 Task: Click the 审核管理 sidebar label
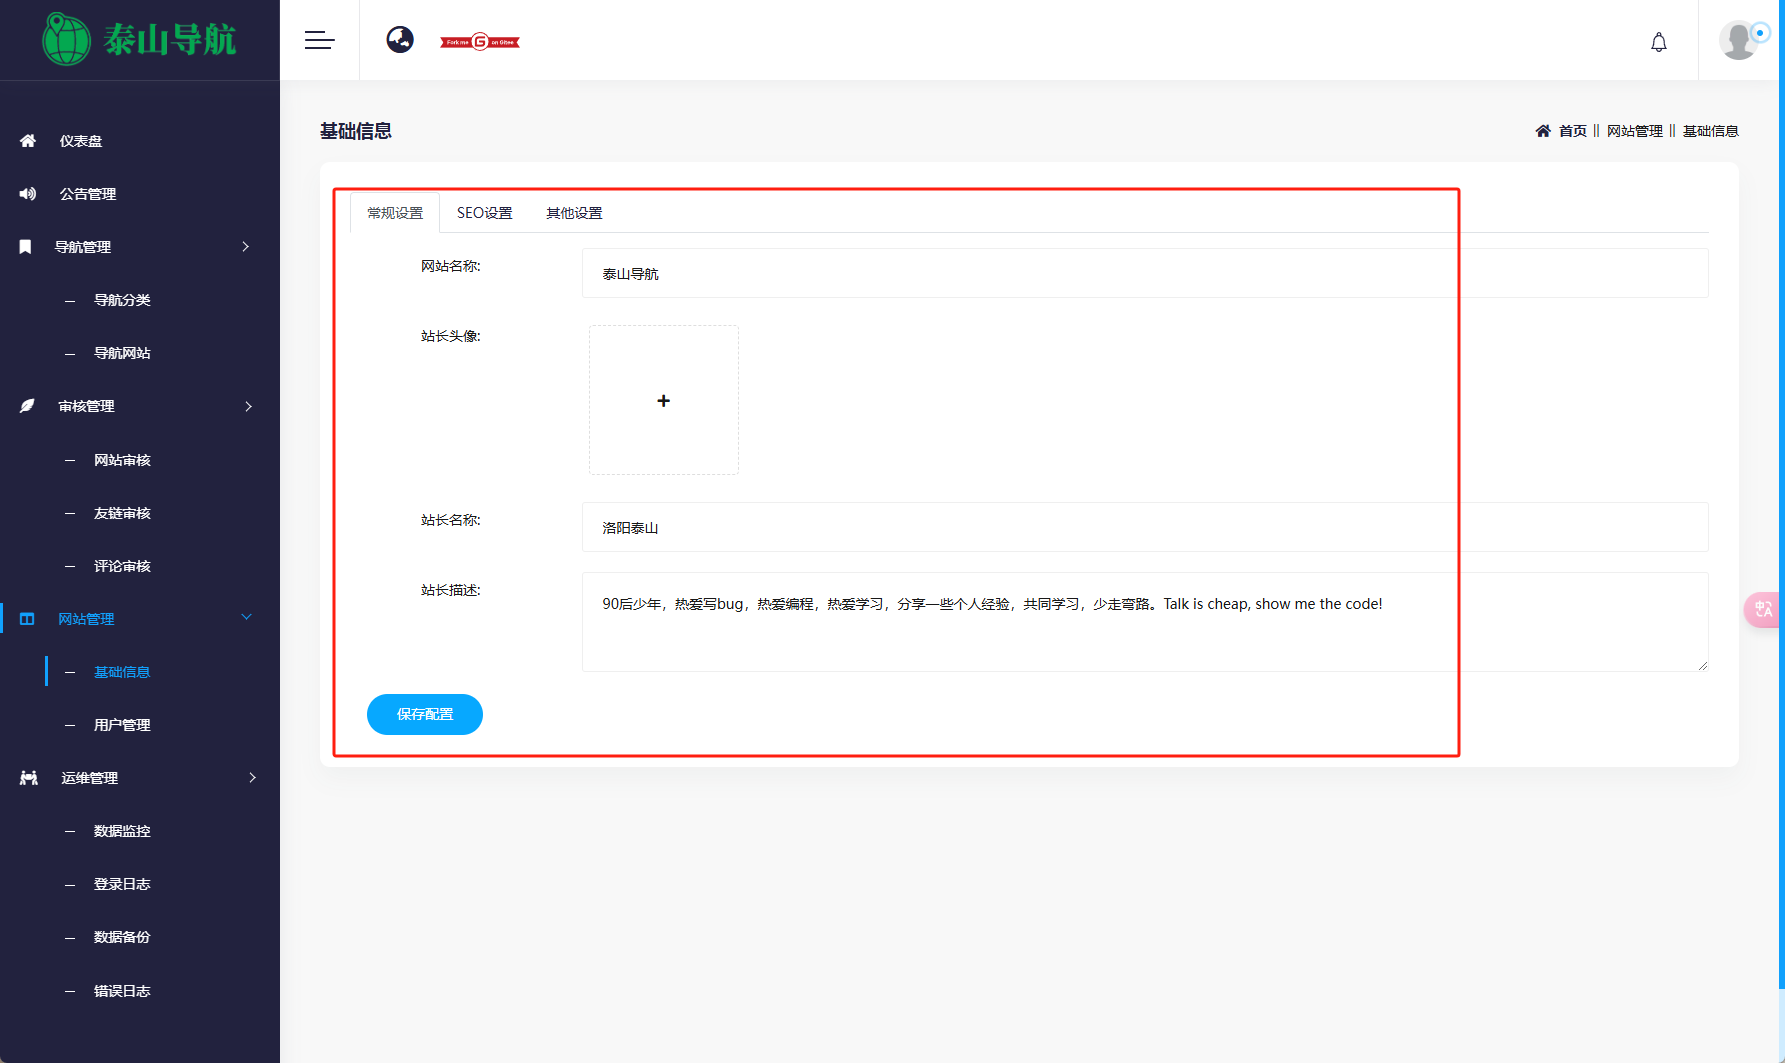click(86, 406)
